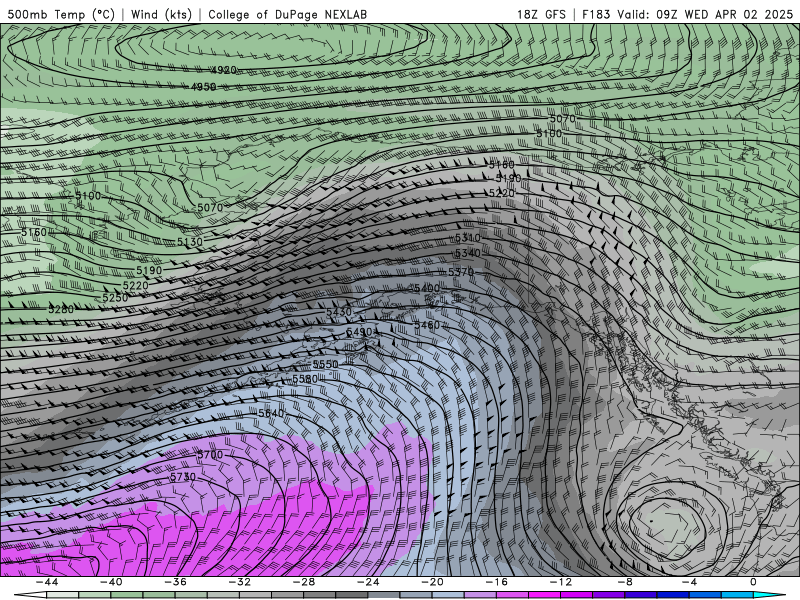Select the 4920 height contour label
This screenshot has height=600, width=800.
223,70
